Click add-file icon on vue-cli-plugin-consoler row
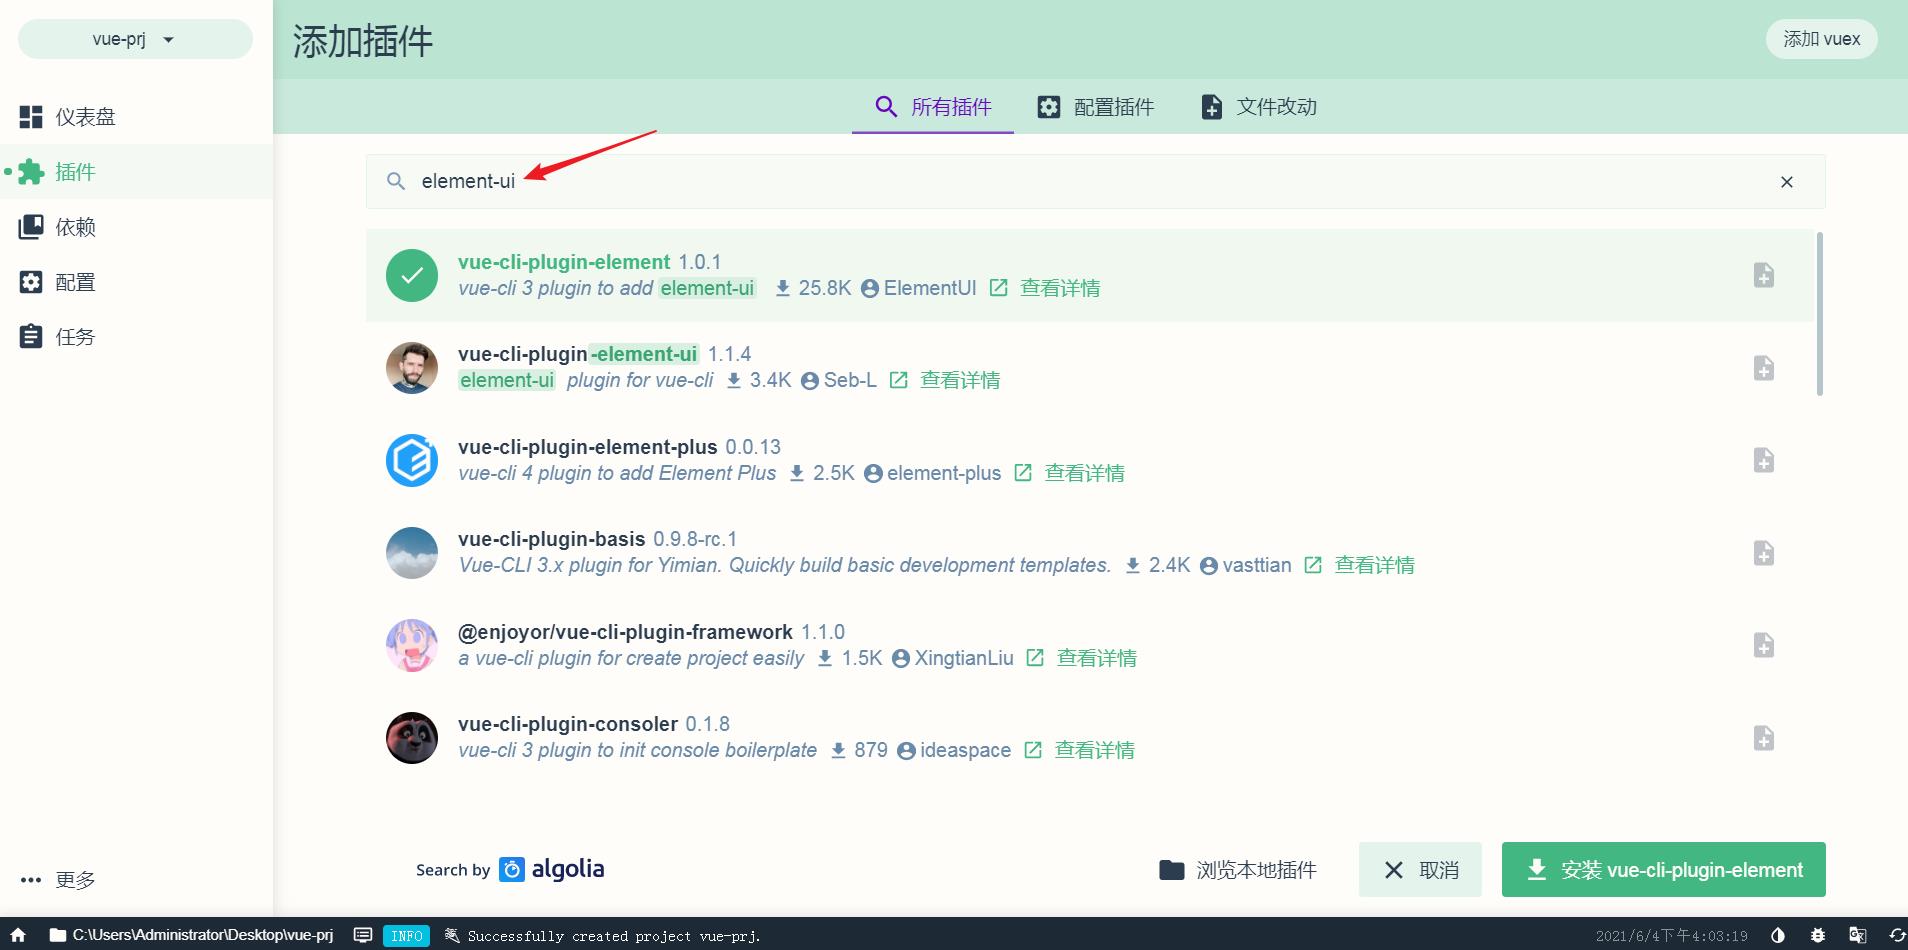This screenshot has height=950, width=1908. [x=1763, y=738]
